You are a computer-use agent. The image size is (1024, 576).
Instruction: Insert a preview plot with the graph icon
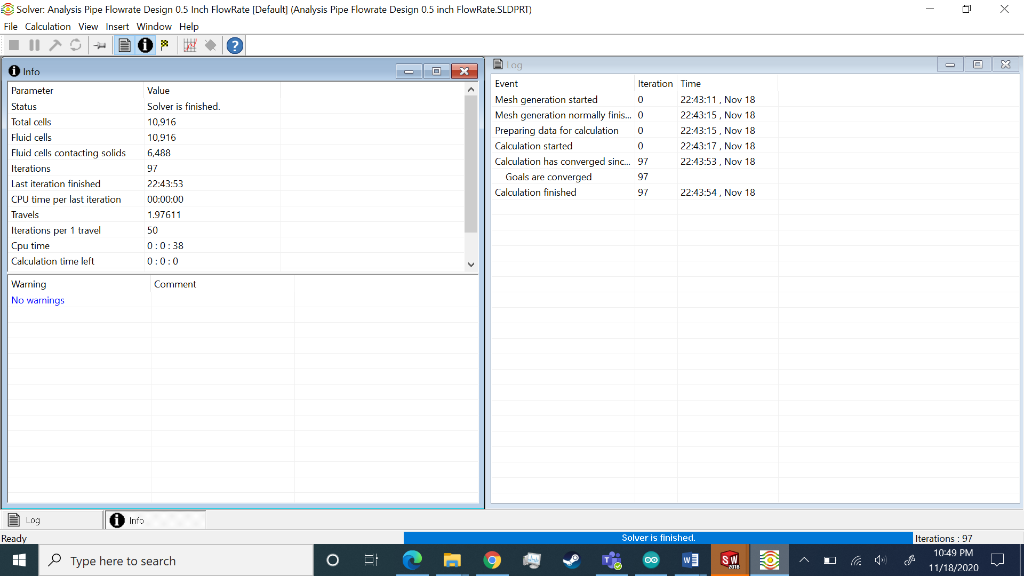coord(191,44)
